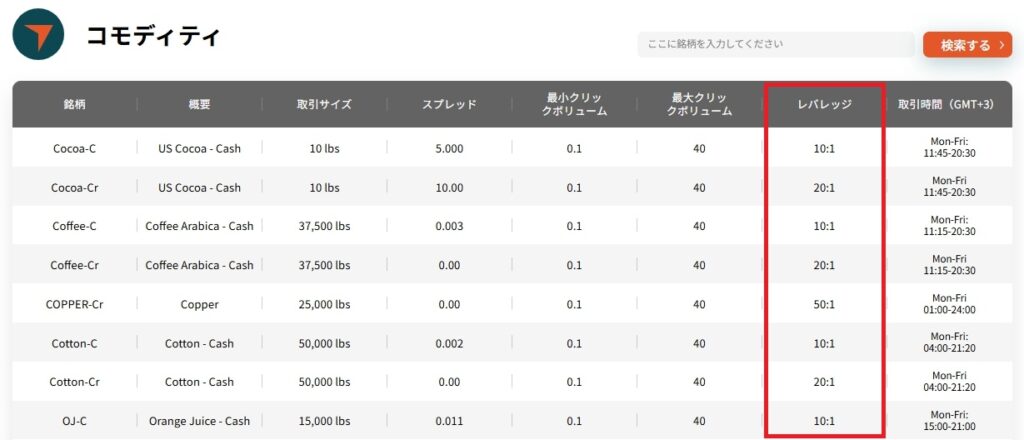
Task: Select the Cocoa-Cr symbol cell
Action: [74, 187]
